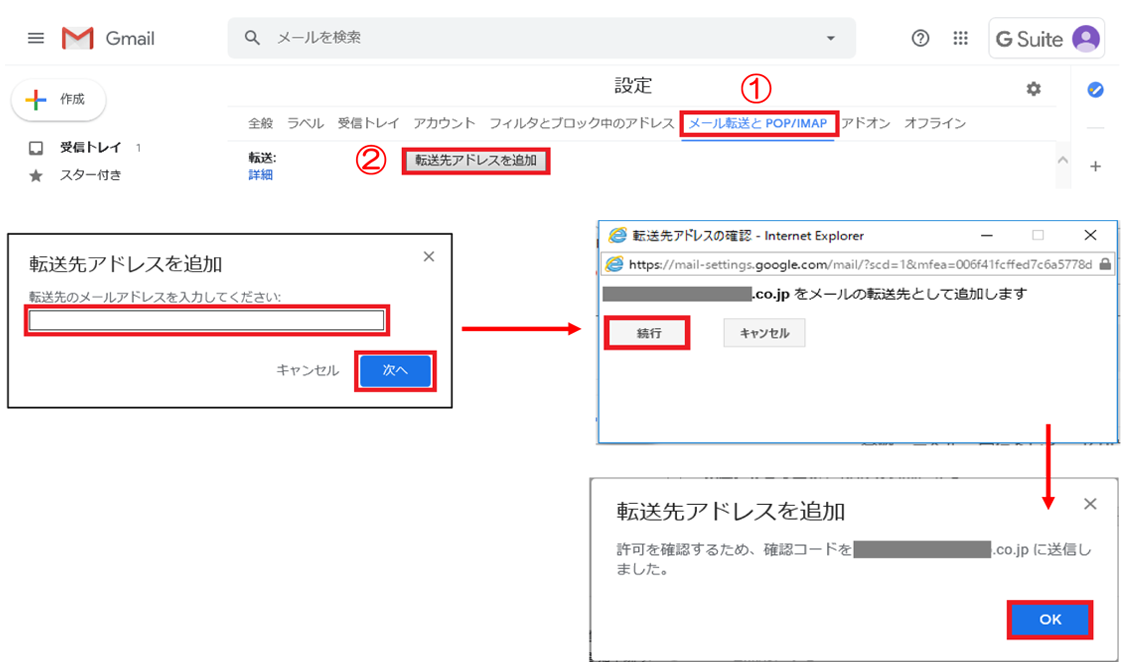This screenshot has height=666, width=1126.
Task: Click the forwarding email address input field
Action: [207, 320]
